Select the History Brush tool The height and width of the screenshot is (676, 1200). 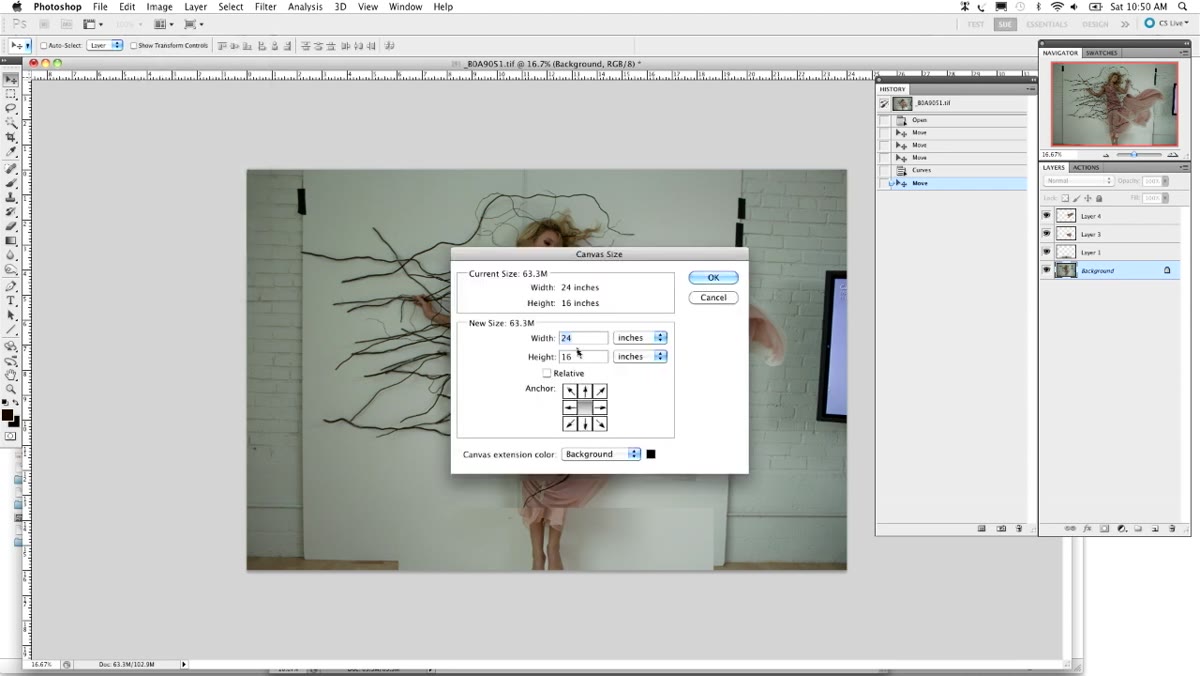click(11, 212)
